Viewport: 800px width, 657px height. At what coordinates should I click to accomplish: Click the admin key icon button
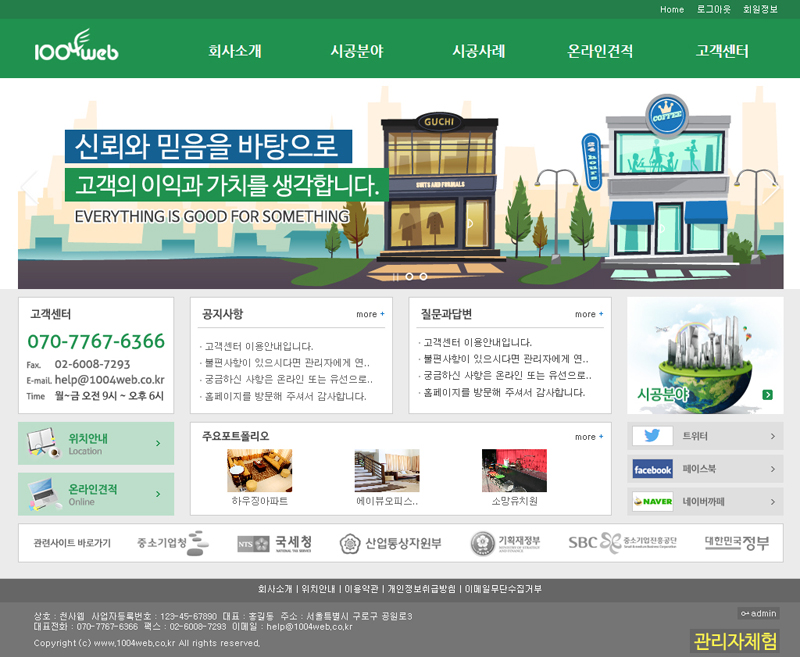pyautogui.click(x=759, y=613)
